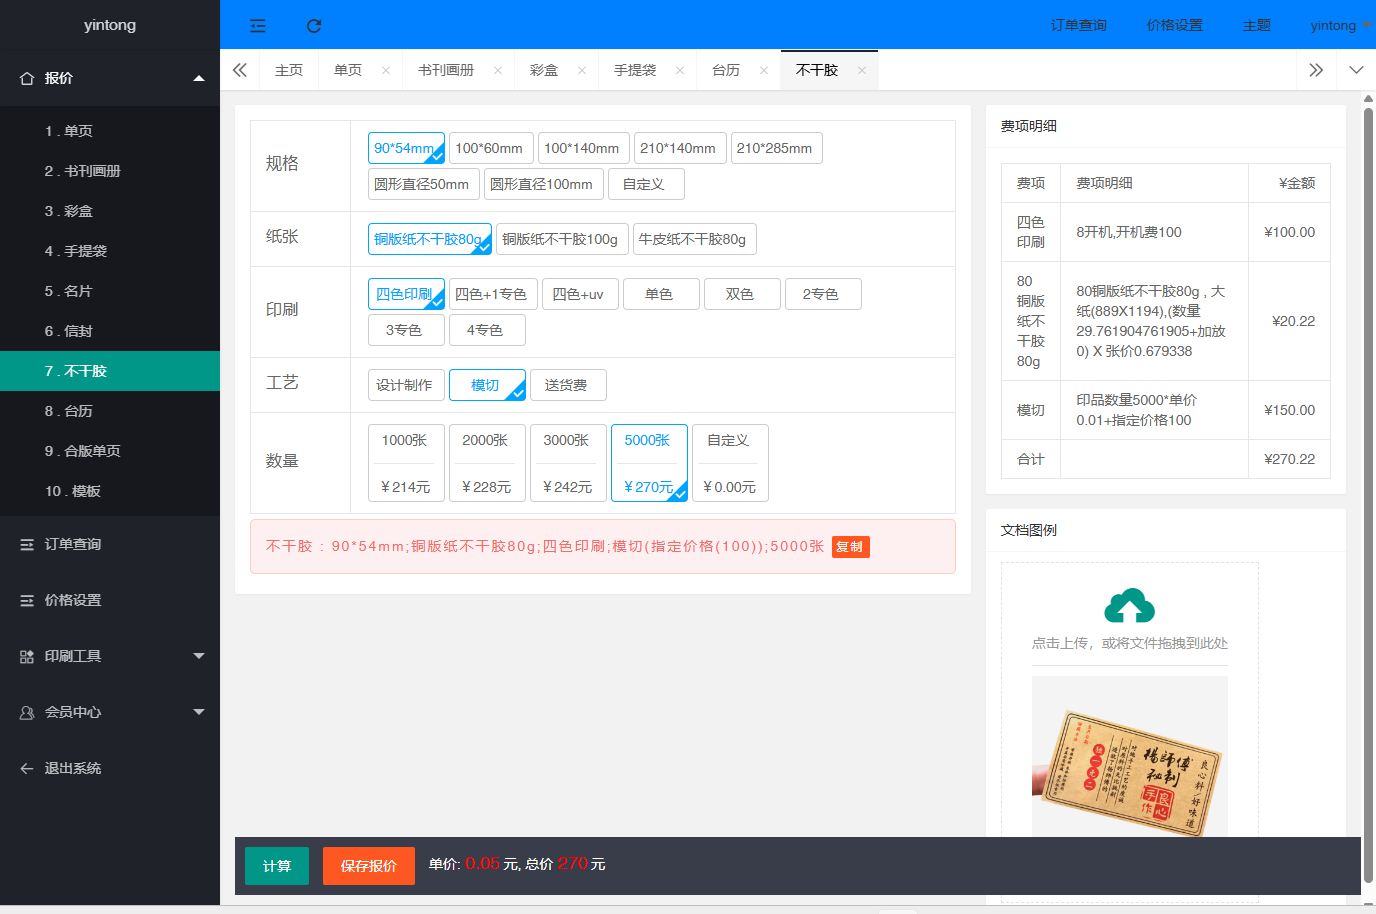Switch to the 书刊画册 tab
Image resolution: width=1376 pixels, height=914 pixels.
pyautogui.click(x=446, y=70)
